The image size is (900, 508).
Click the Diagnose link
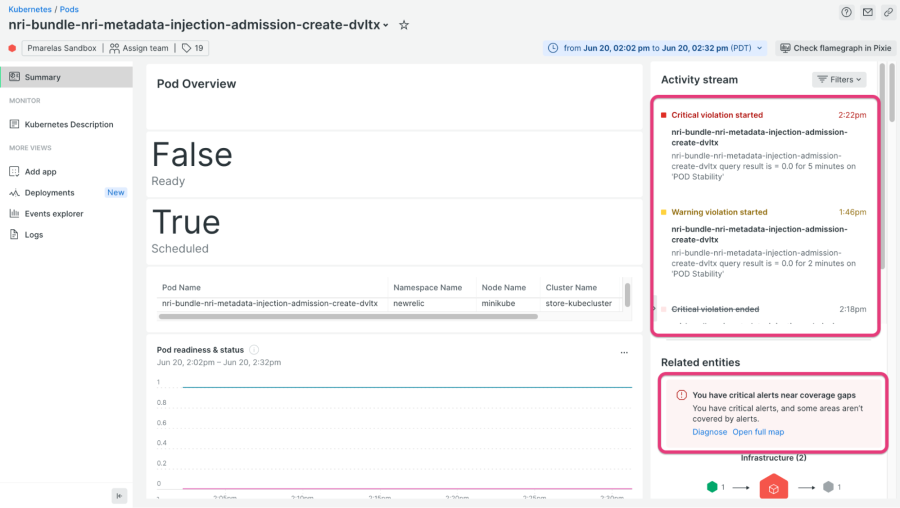[709, 432]
